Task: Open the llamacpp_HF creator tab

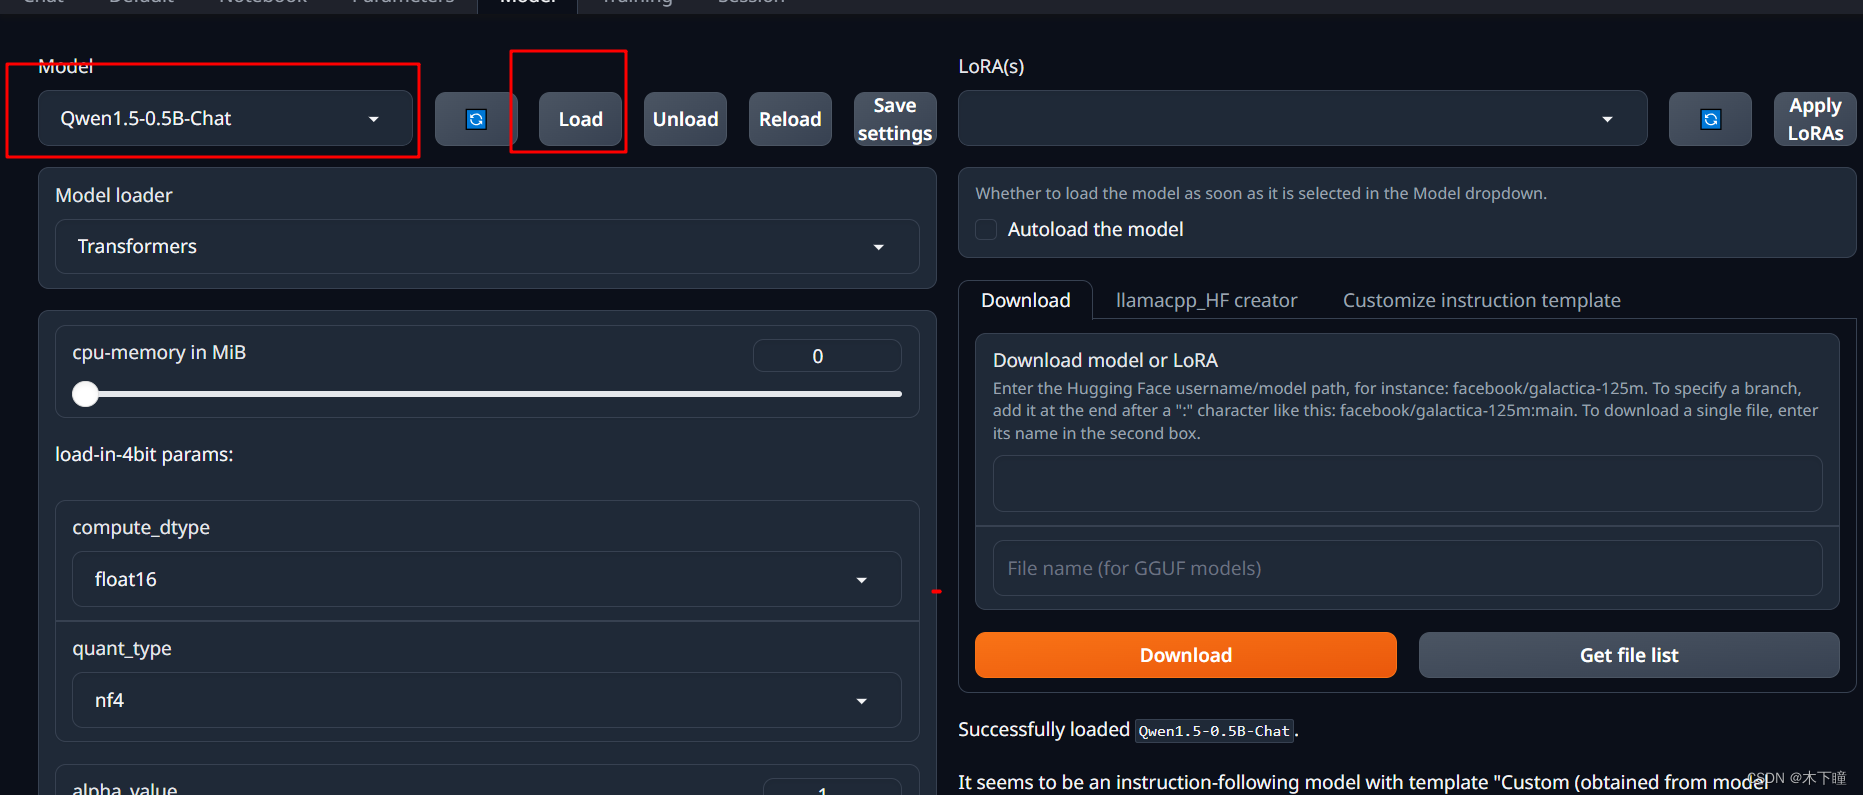Action: click(1206, 300)
